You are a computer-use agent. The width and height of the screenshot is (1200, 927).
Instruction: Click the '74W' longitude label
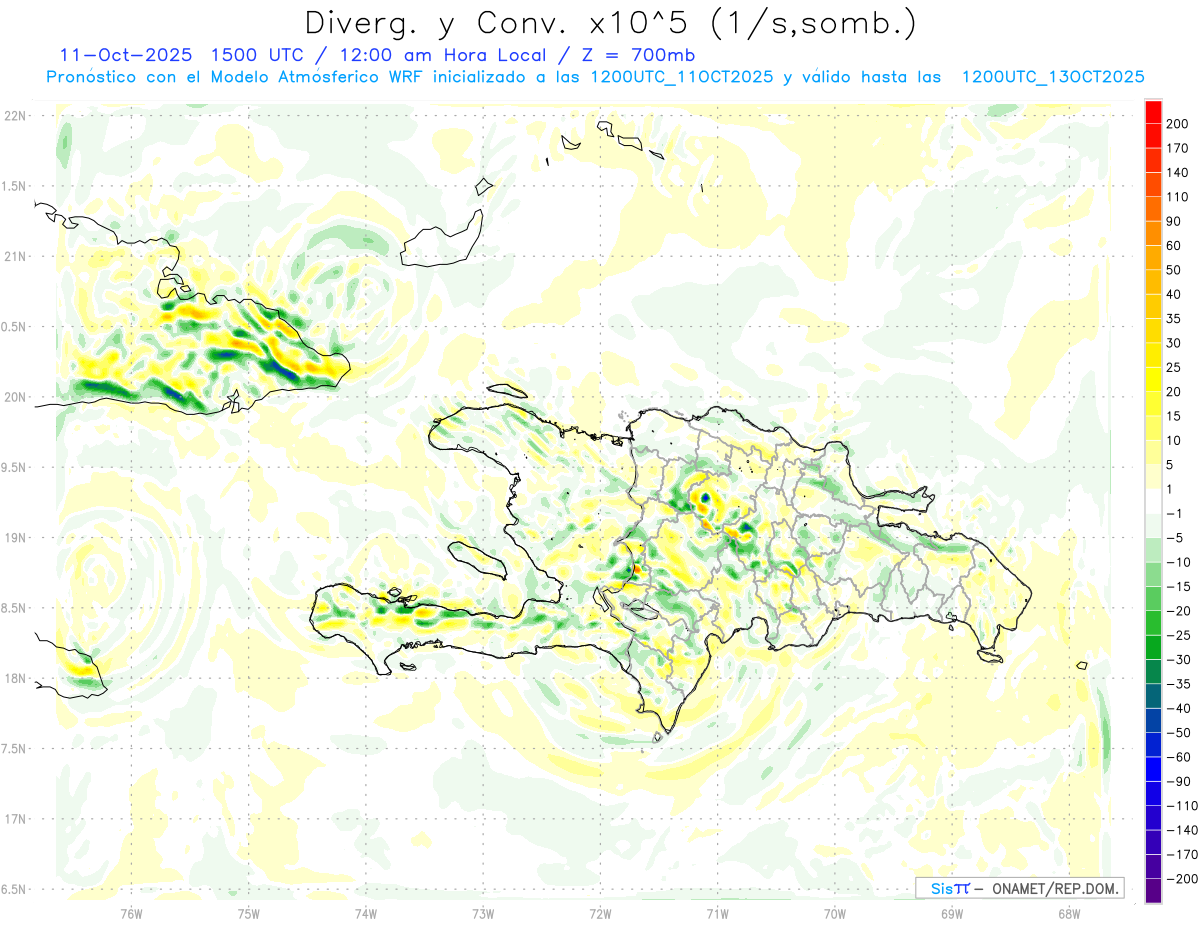click(365, 913)
